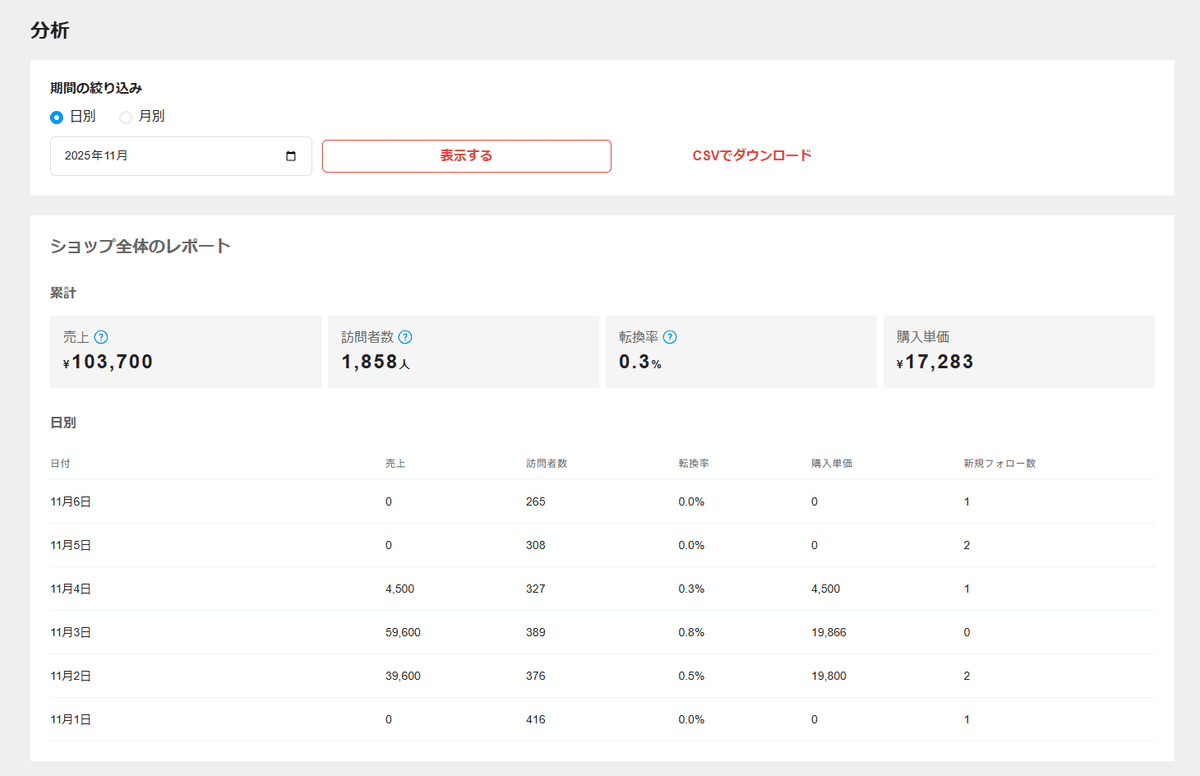
Task: Select the 1,858人 visitors summary card
Action: pyautogui.click(x=463, y=351)
